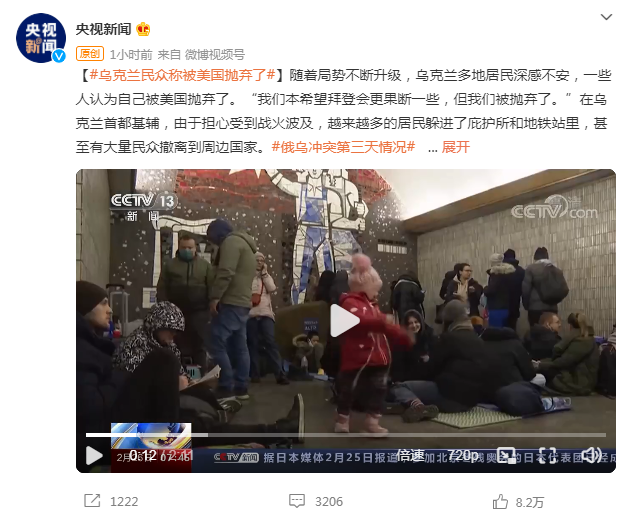Open 微博视频号 source link
This screenshot has height=518, width=621.
coord(215,54)
